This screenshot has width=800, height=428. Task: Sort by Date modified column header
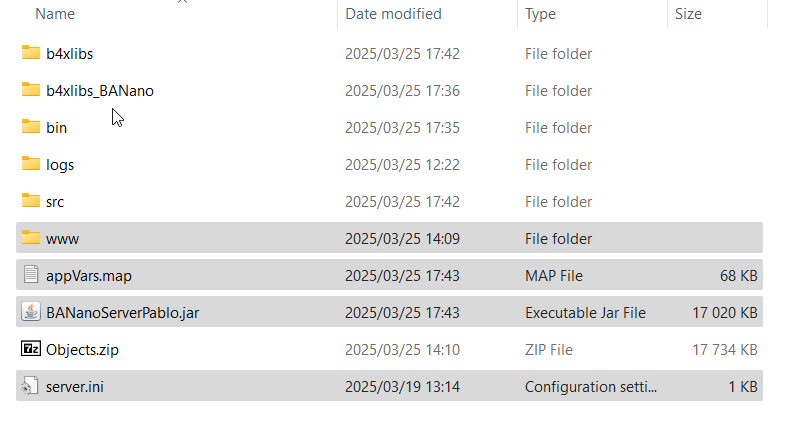pos(393,14)
